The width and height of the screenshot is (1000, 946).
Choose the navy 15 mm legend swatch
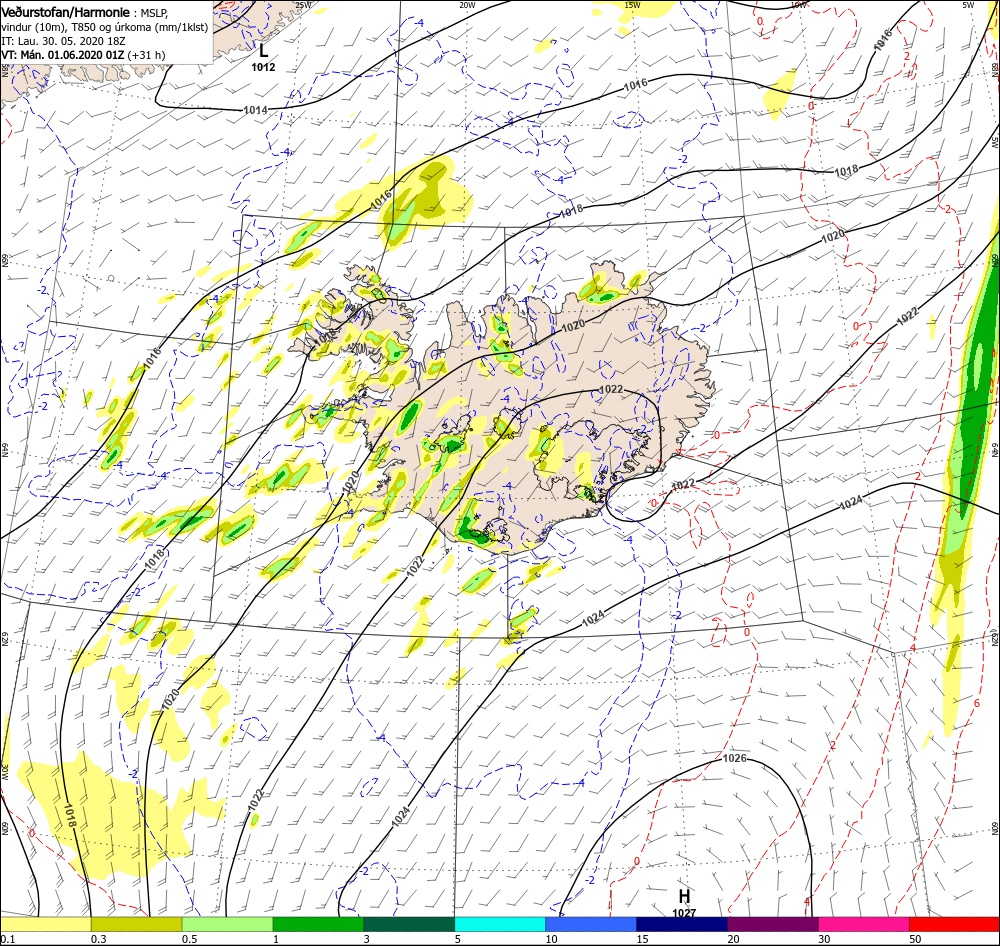coord(682,924)
